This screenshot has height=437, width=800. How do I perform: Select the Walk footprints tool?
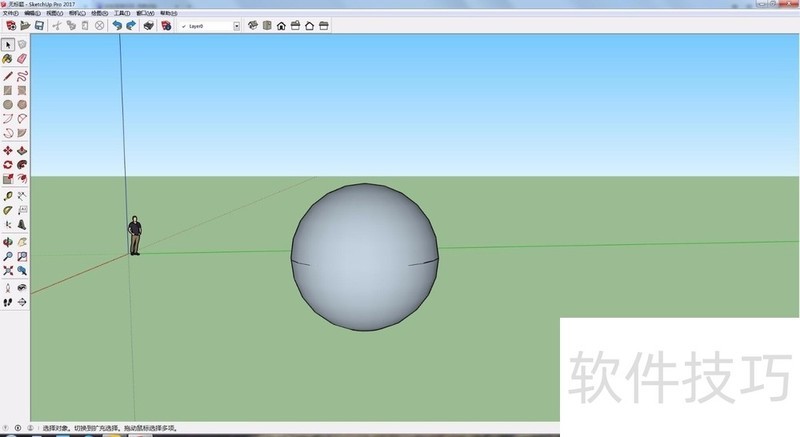8,302
